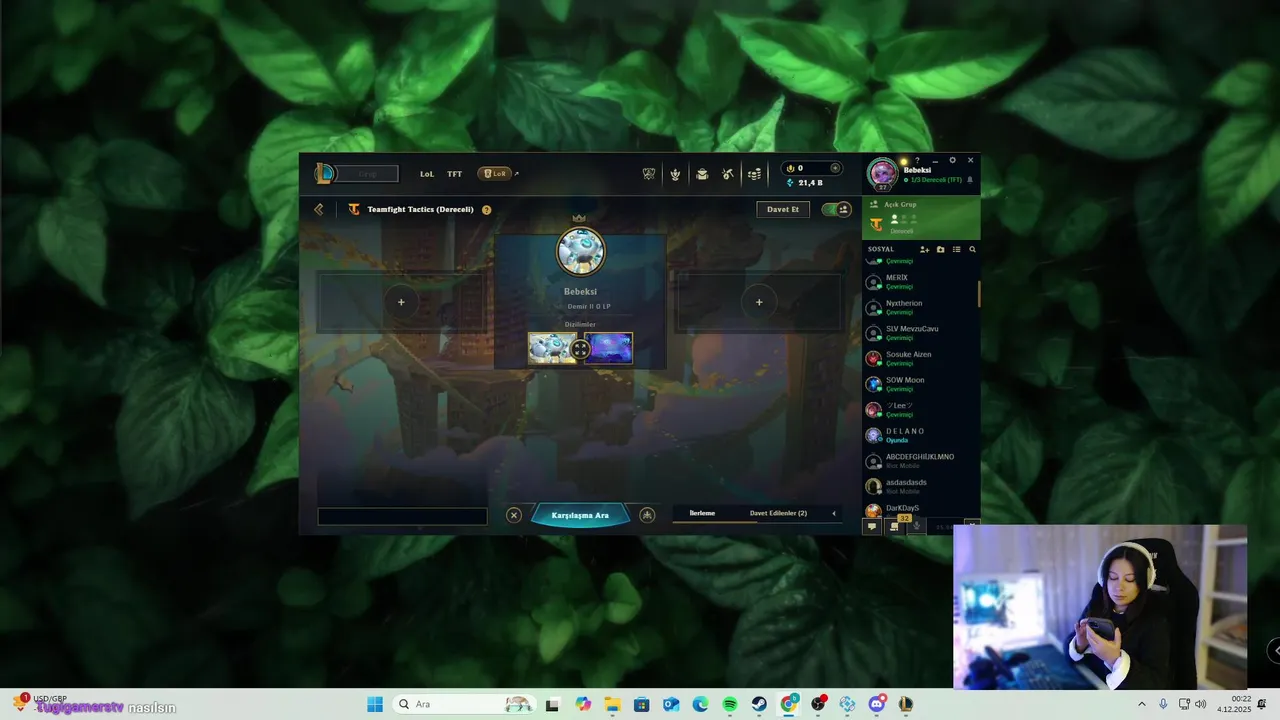The height and width of the screenshot is (720, 1280).
Task: Click the expand icon between the arena thumbnails
Action: (x=580, y=349)
